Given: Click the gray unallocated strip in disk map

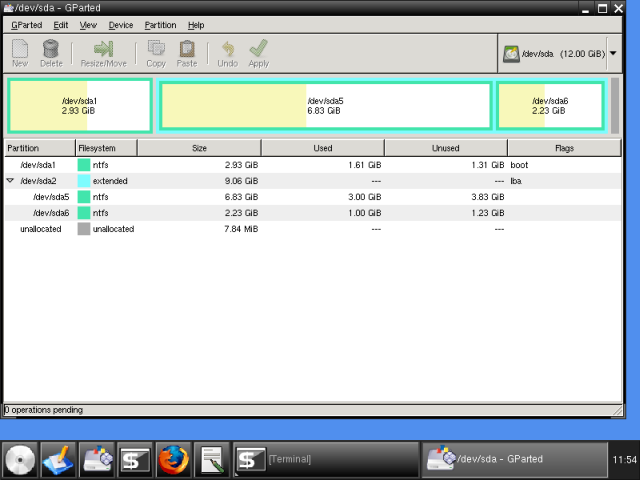Looking at the screenshot, I should click(x=615, y=106).
